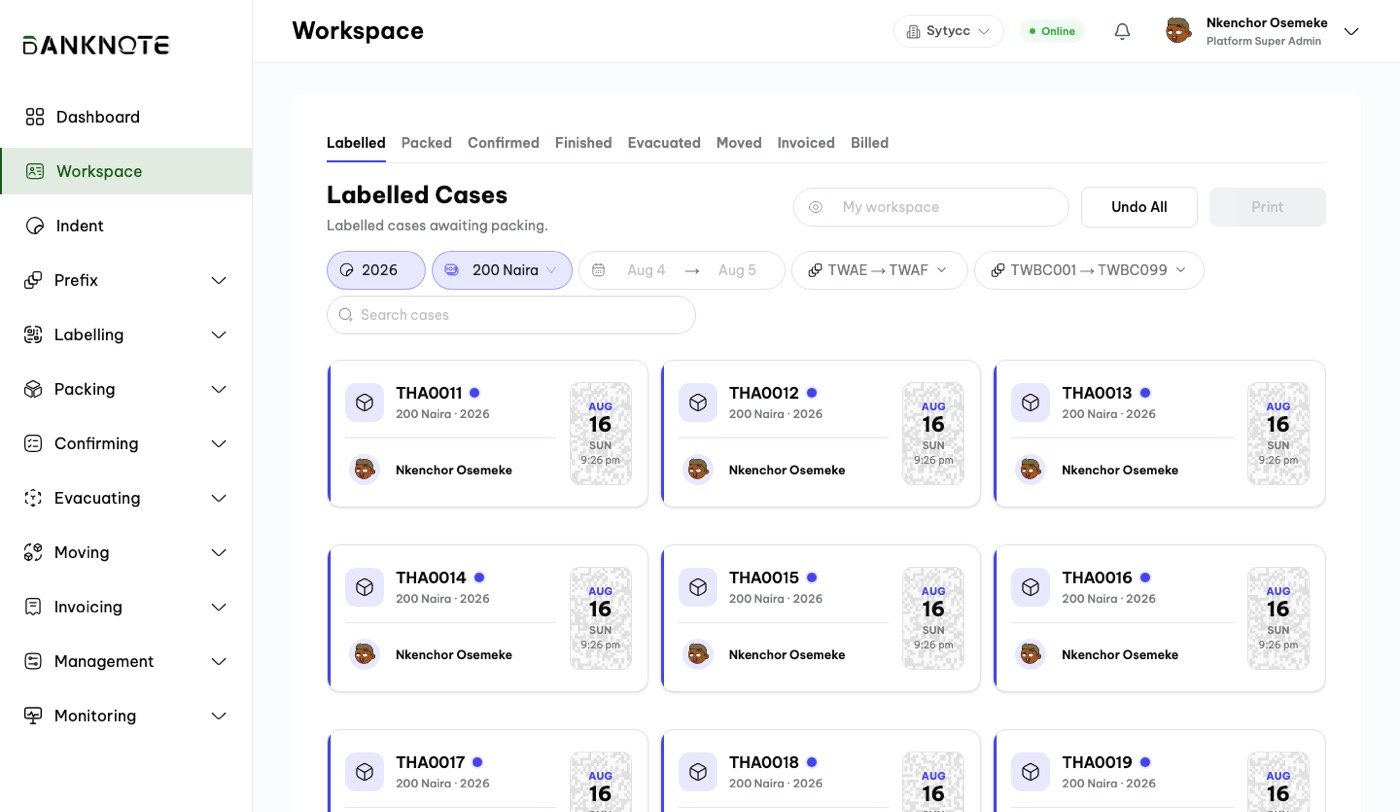Image resolution: width=1400 pixels, height=812 pixels.
Task: Open the TWBC001 → TWBC099 range dropdown
Action: [x=1089, y=270]
